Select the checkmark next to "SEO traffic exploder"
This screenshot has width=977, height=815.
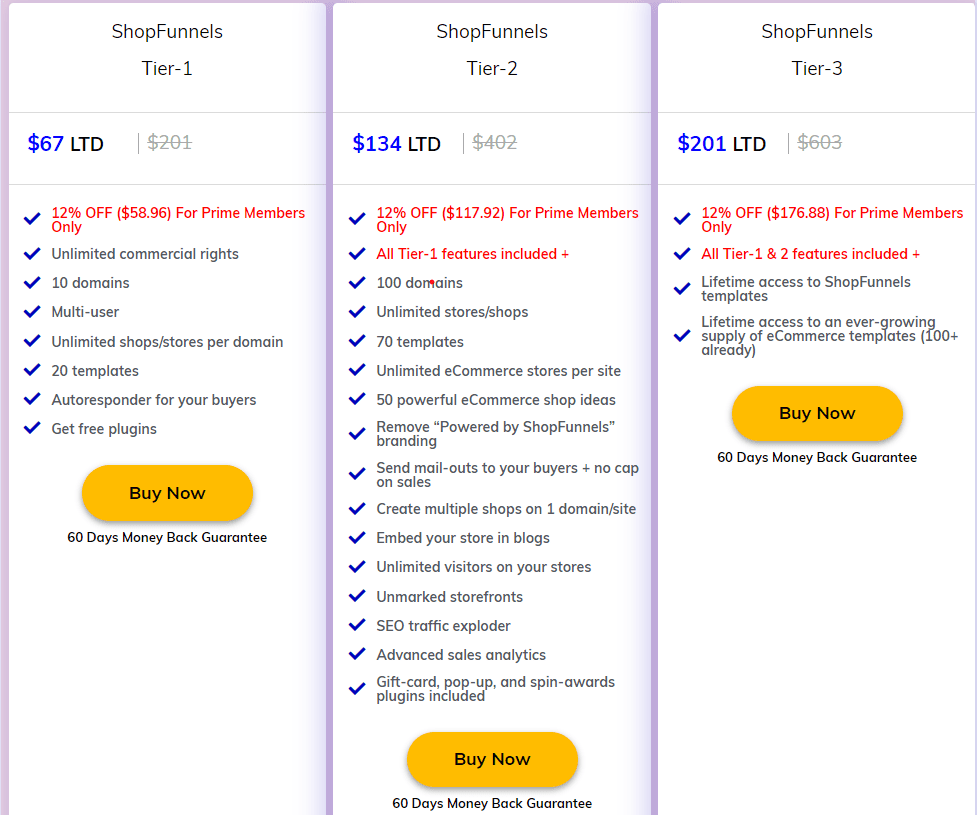[357, 626]
